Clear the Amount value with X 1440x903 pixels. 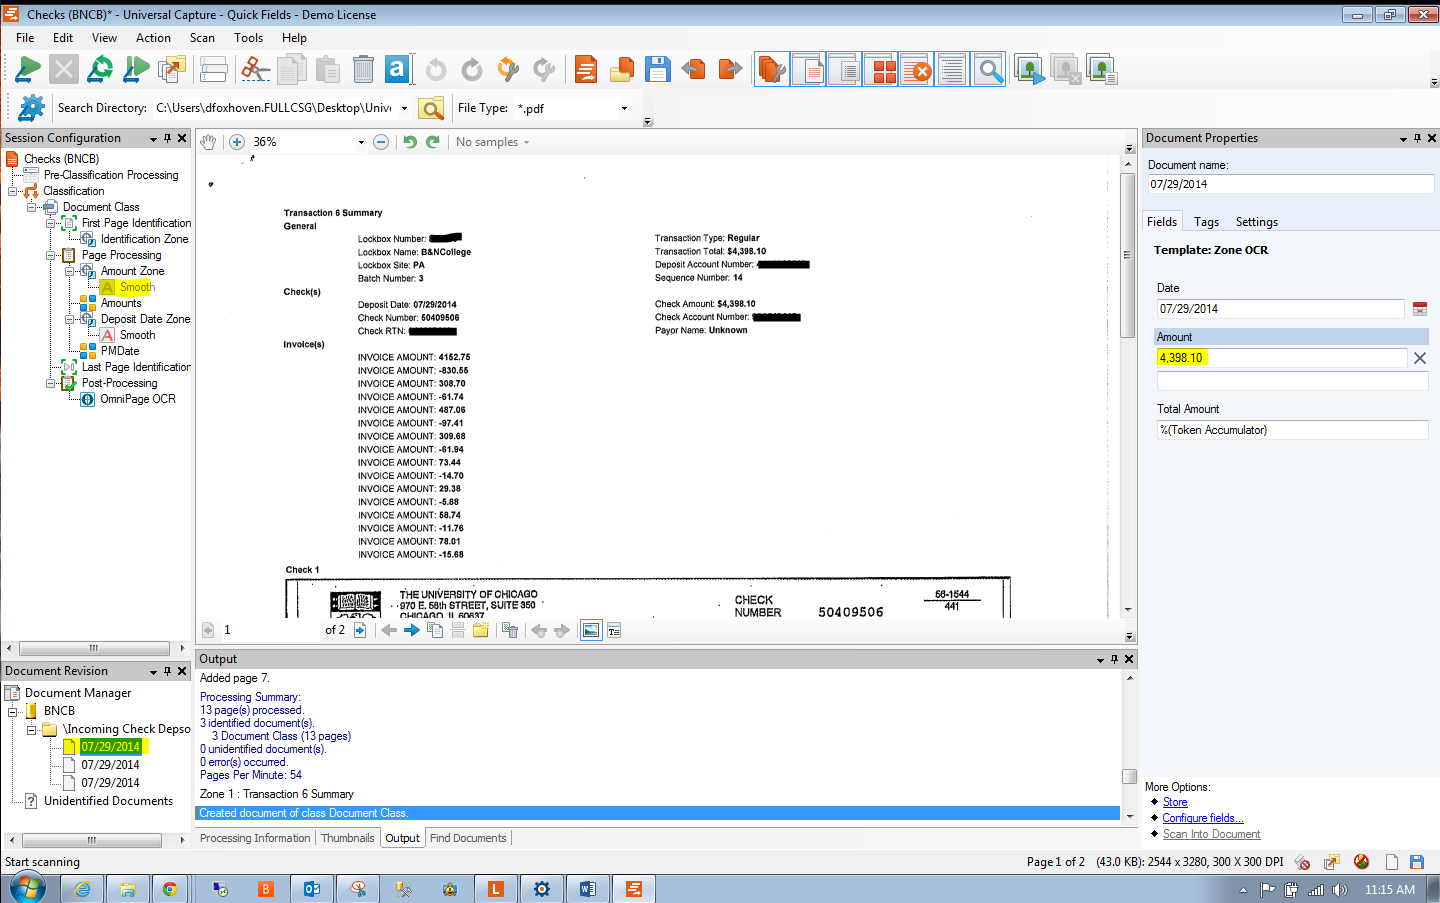click(x=1419, y=358)
